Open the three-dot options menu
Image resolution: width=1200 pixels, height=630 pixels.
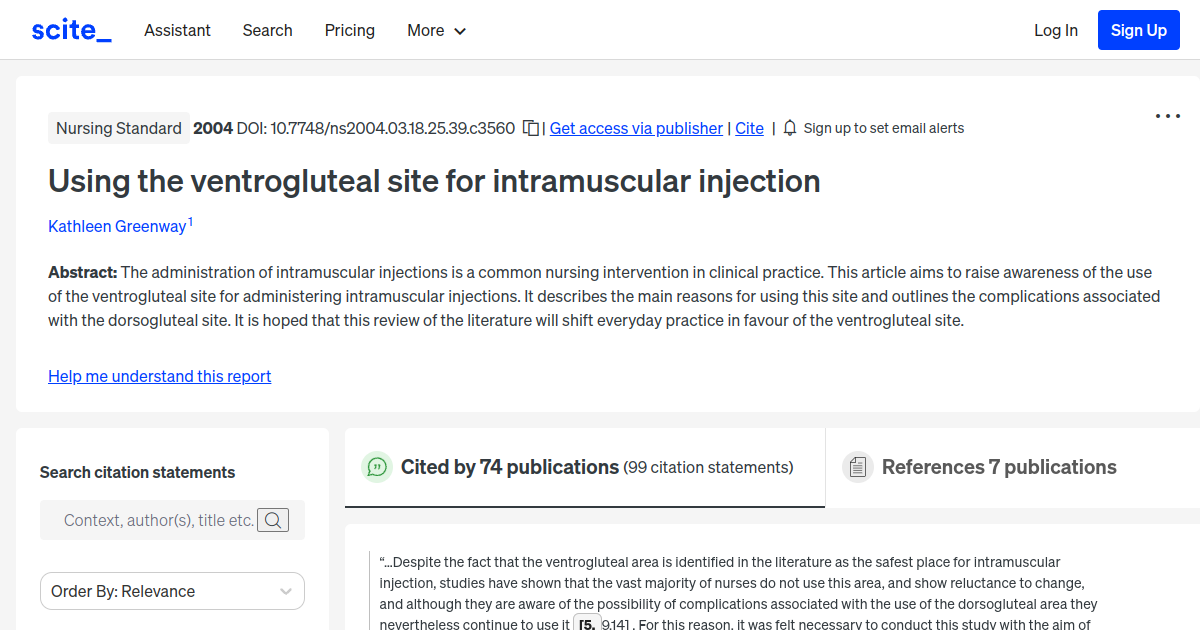point(1167,116)
